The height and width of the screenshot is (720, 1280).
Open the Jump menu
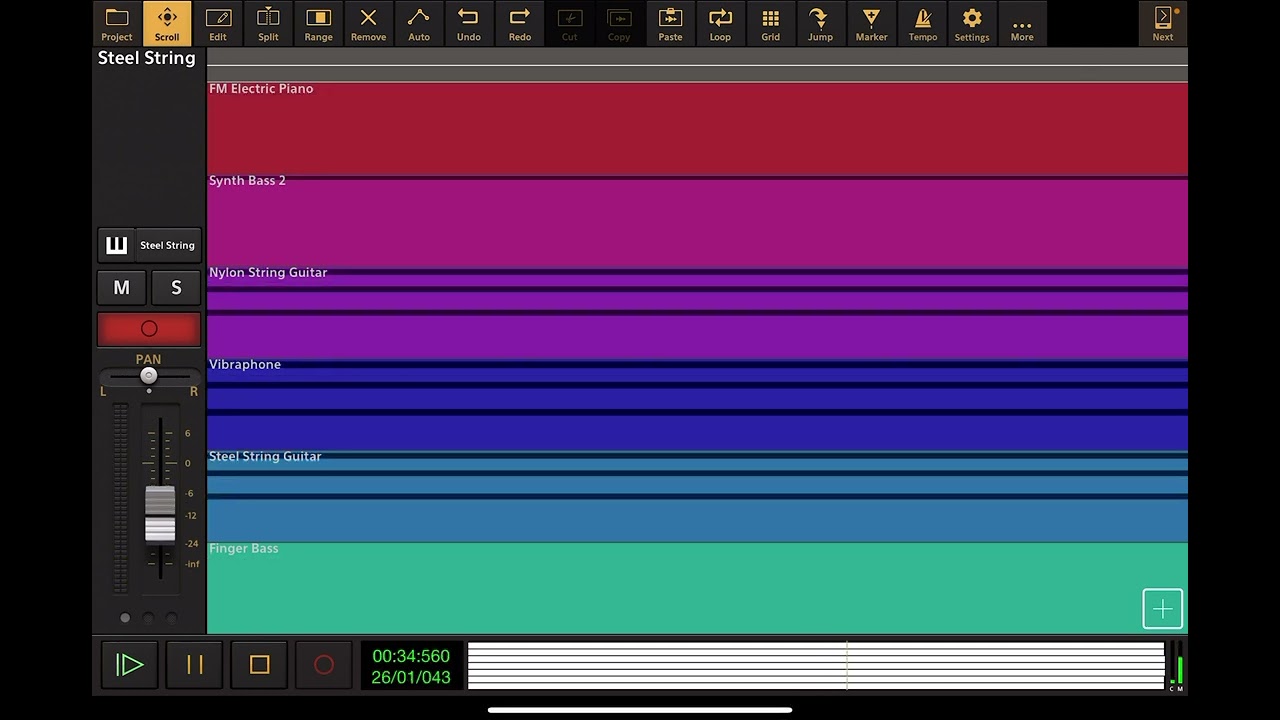(x=820, y=24)
